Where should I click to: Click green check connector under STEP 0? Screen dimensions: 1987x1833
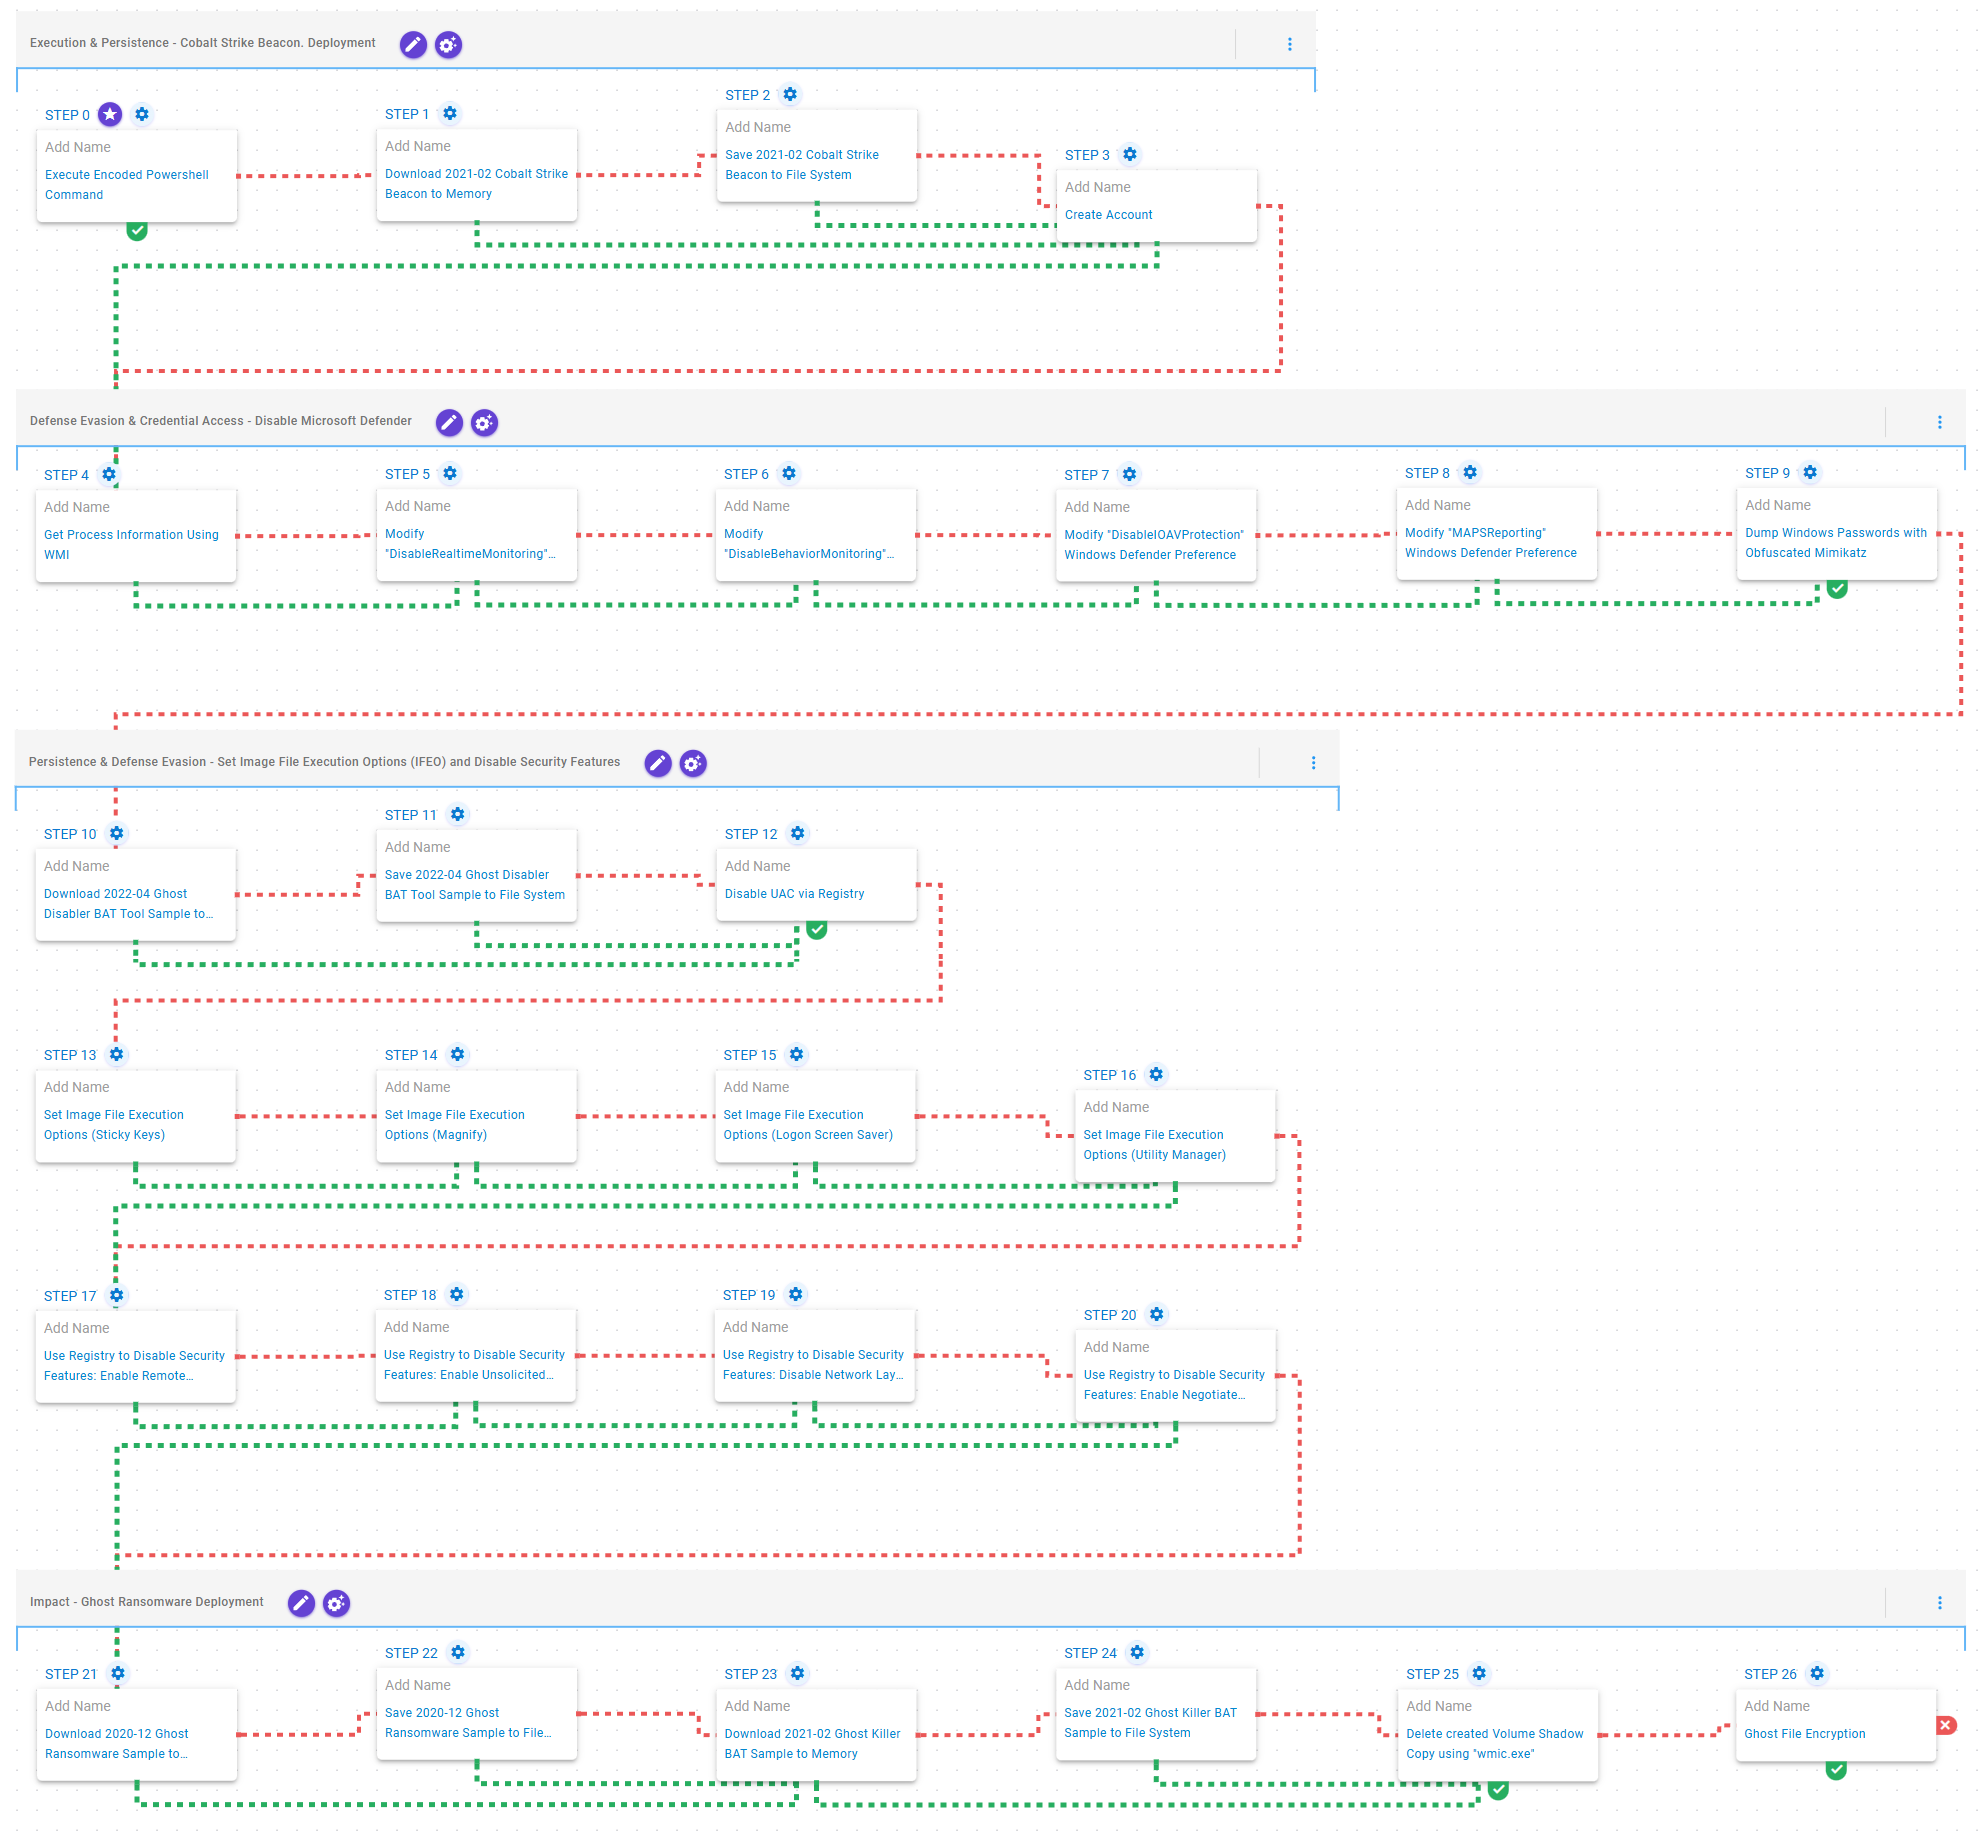pos(137,231)
